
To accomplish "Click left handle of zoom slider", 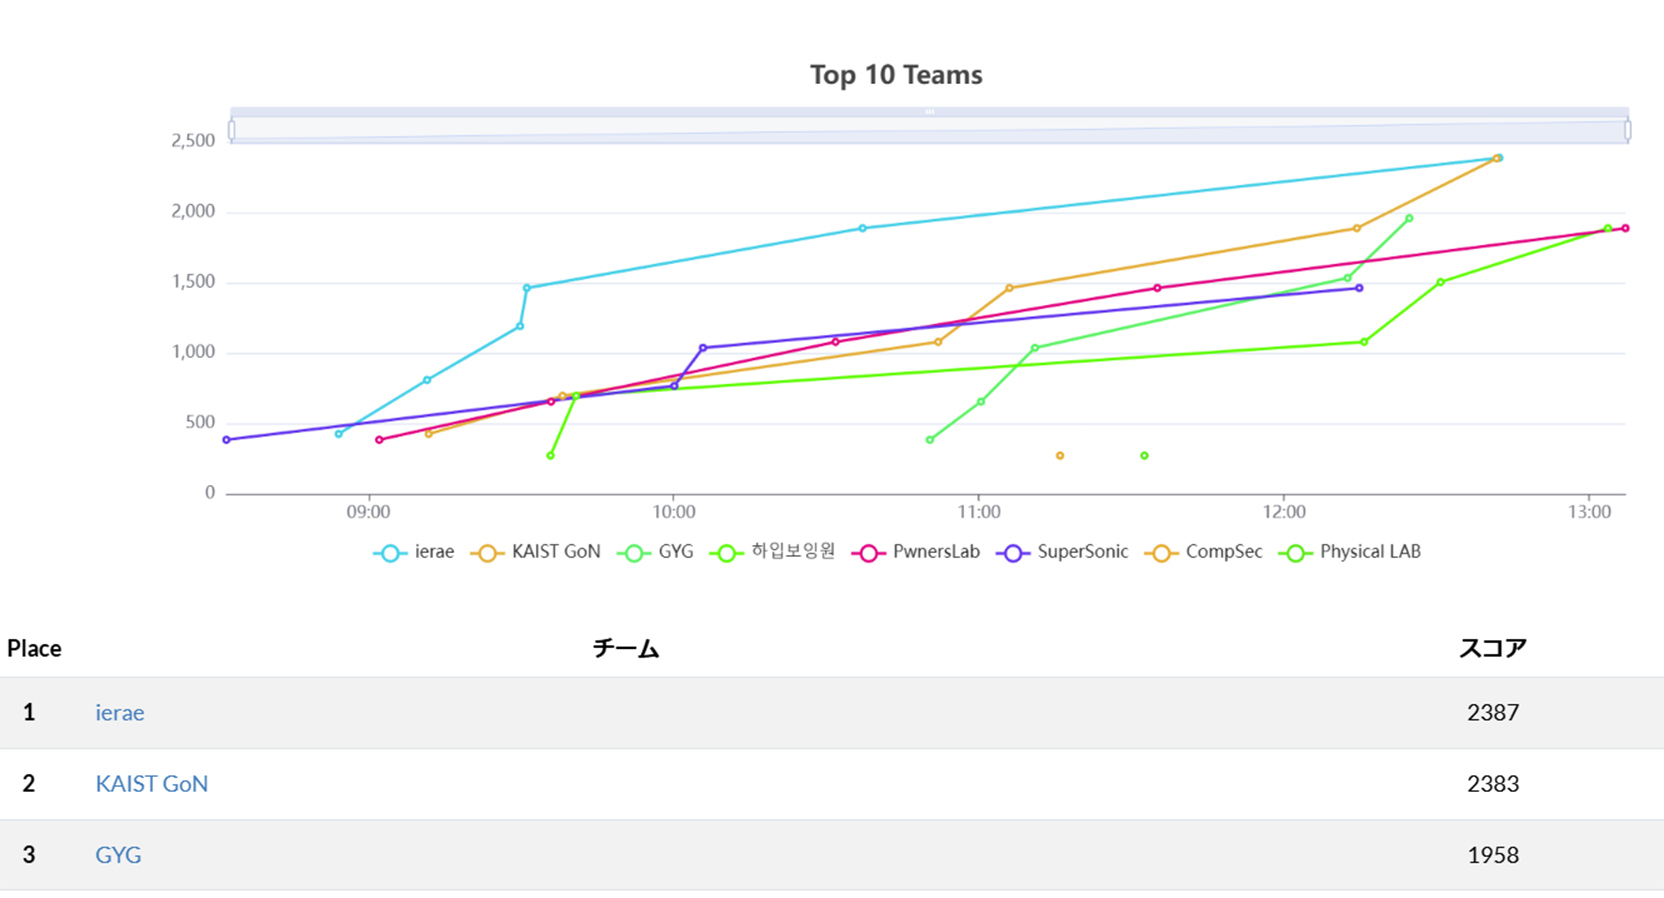I will point(231,130).
